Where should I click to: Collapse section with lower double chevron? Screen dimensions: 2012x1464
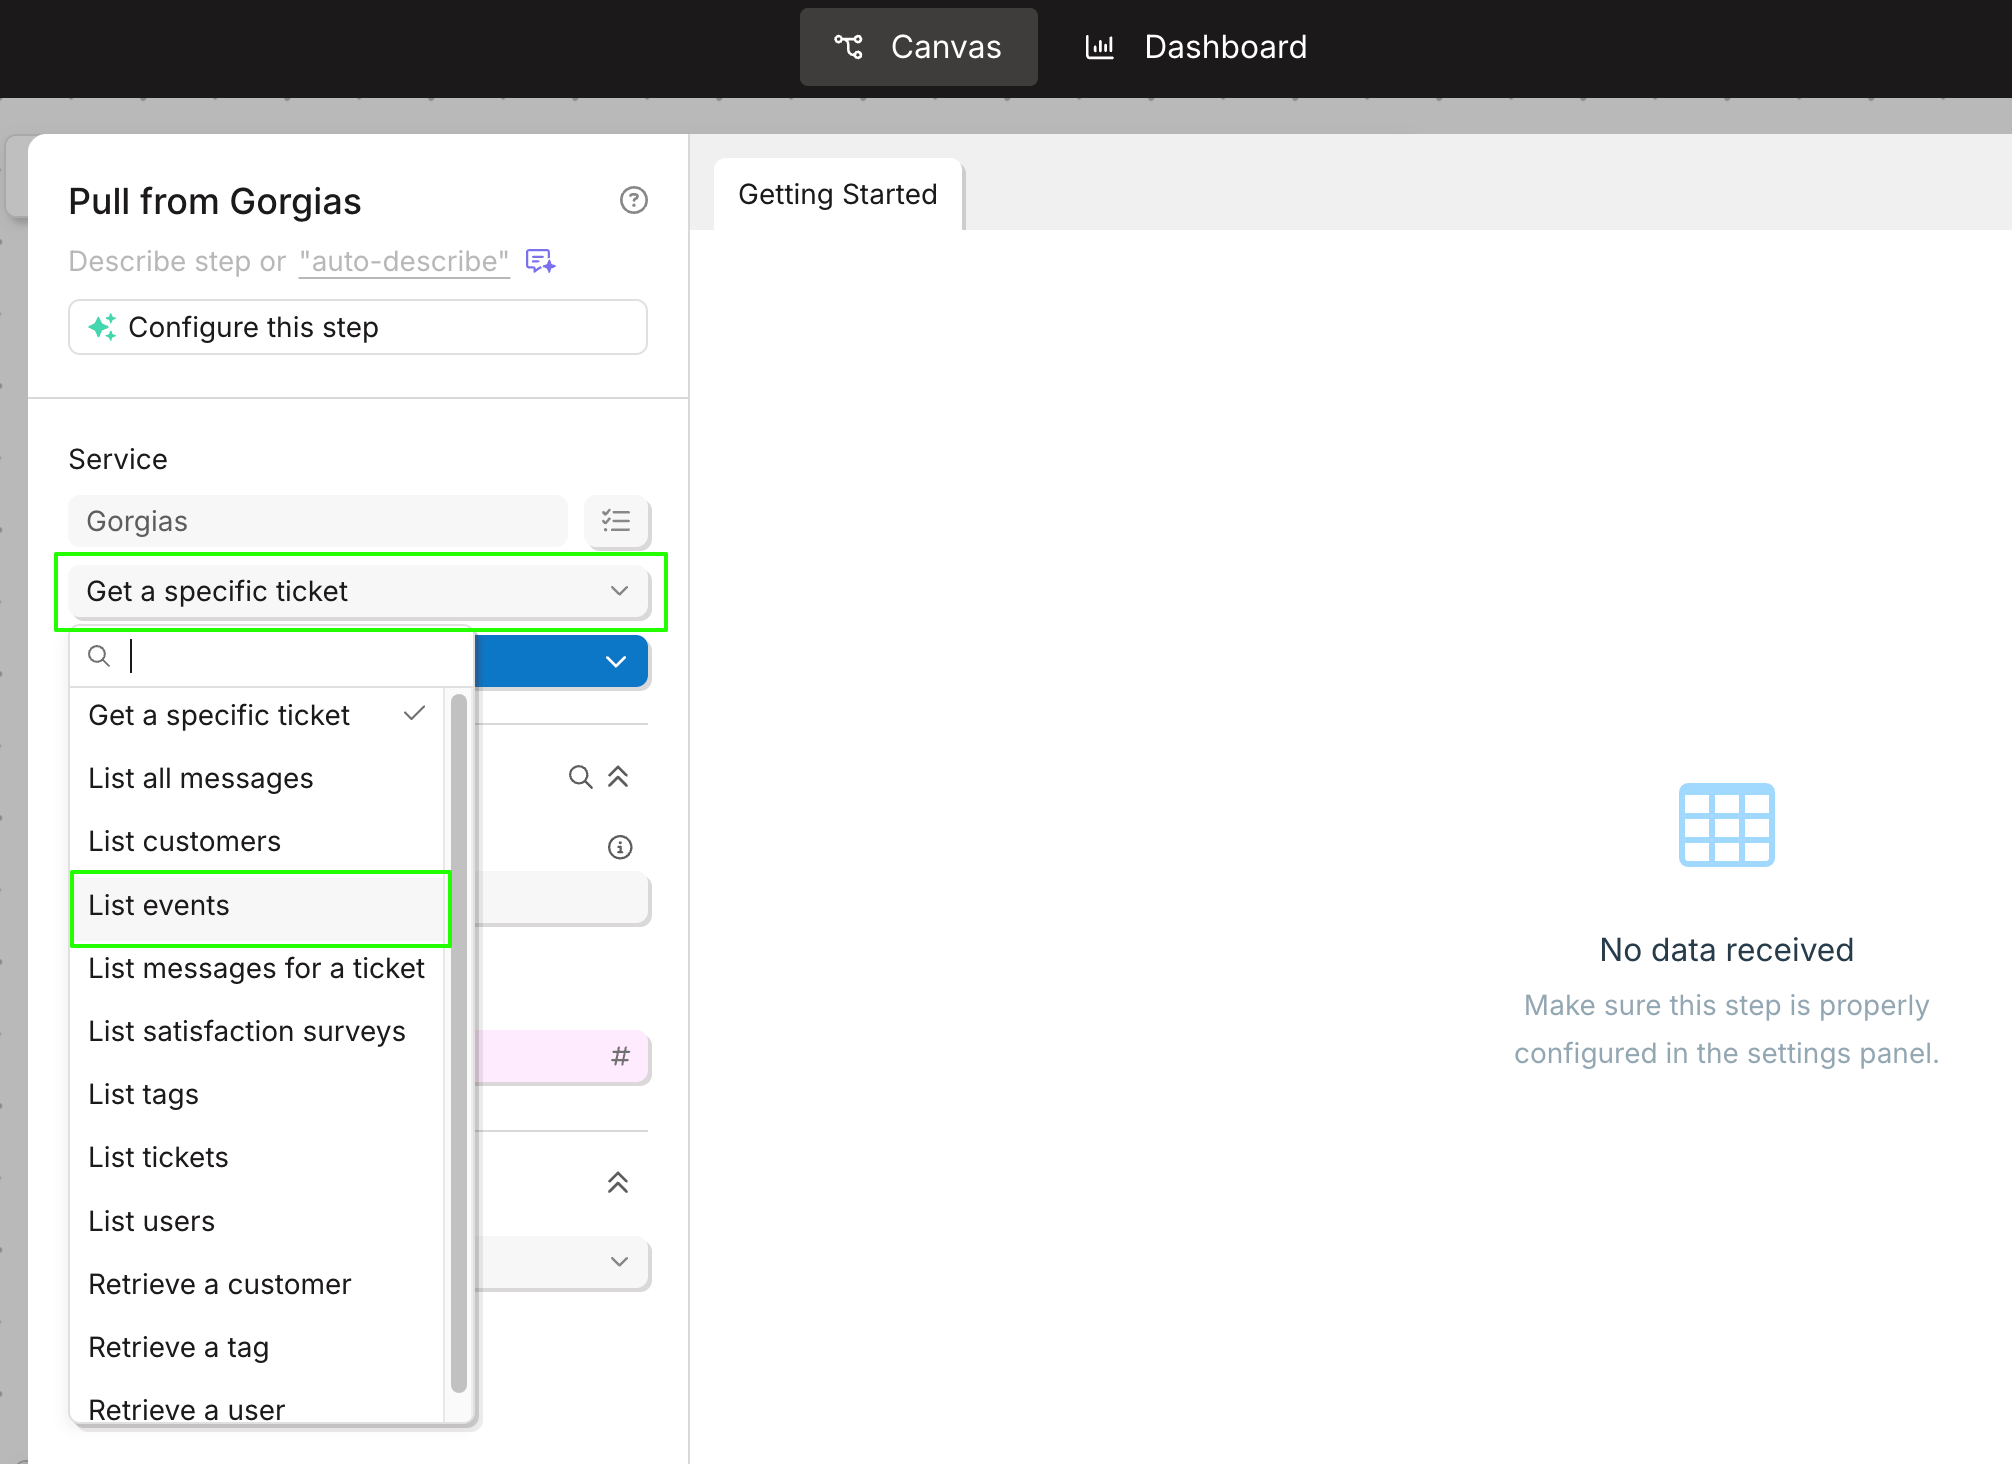(x=618, y=1183)
